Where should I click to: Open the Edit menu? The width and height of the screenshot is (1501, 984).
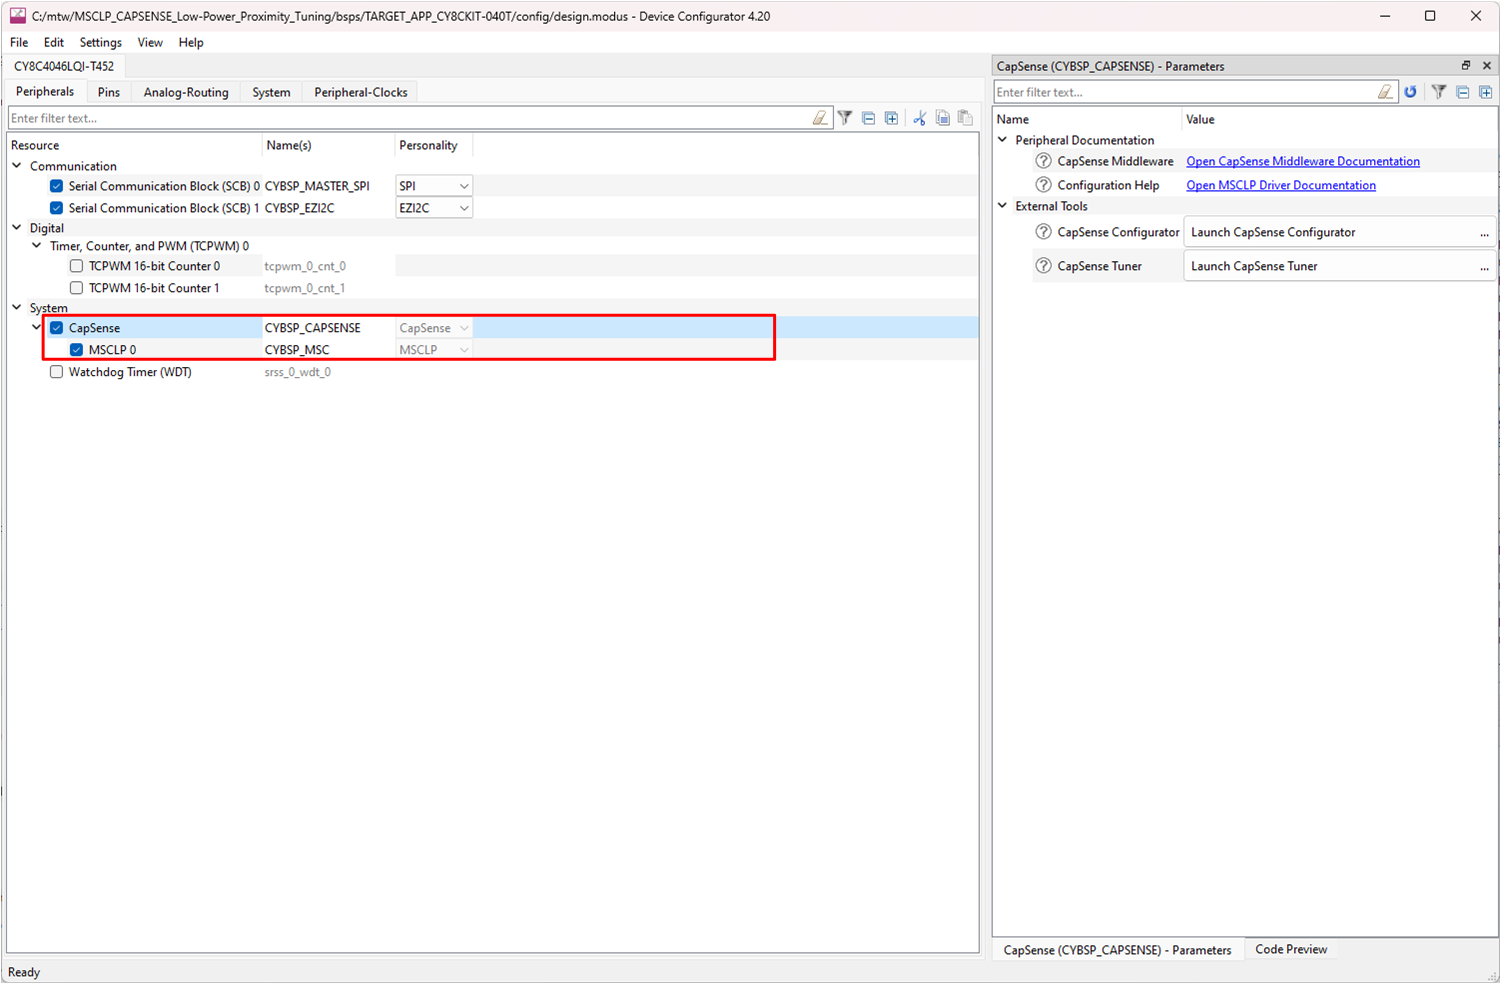[x=54, y=42]
